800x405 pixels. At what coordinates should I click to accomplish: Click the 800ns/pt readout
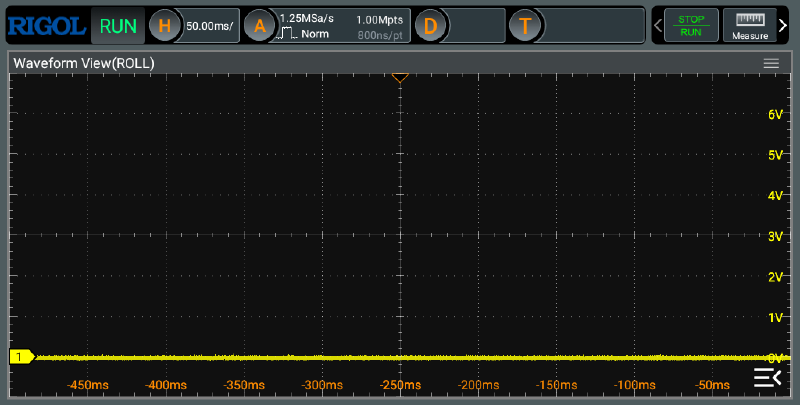(380, 35)
